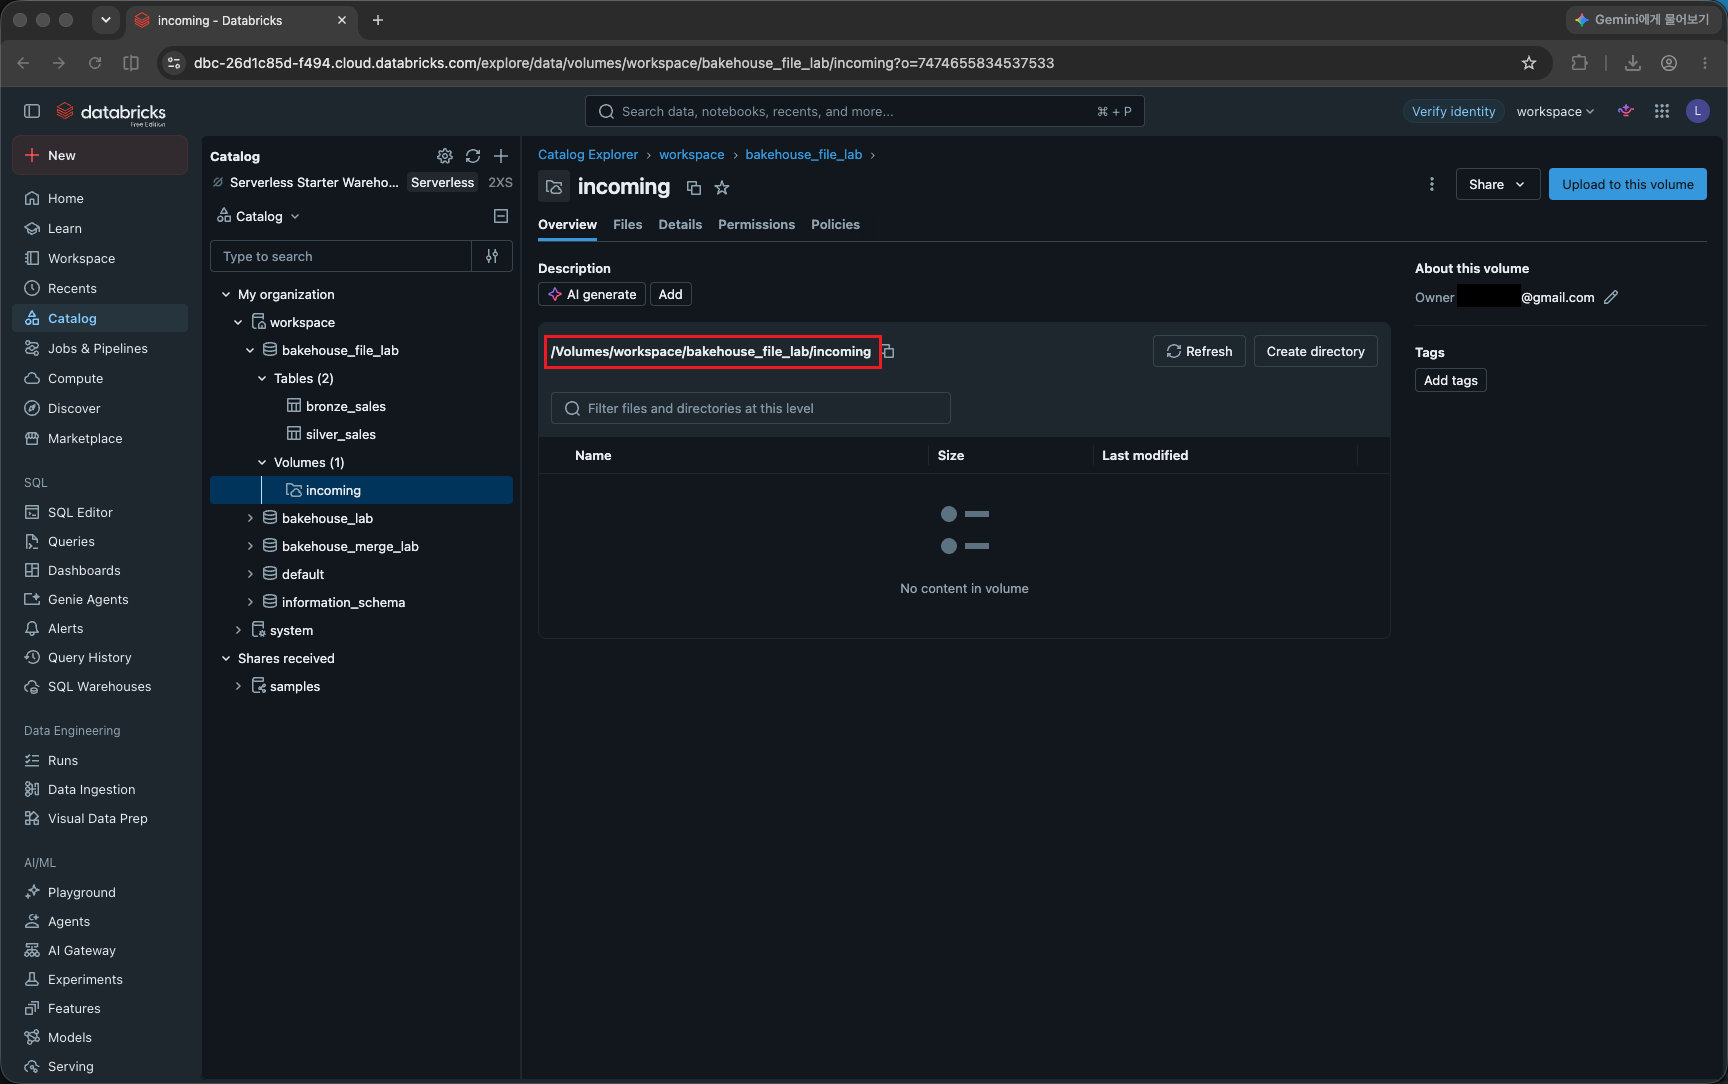Image resolution: width=1728 pixels, height=1084 pixels.
Task: Open the kebab menu beside Share
Action: coord(1432,184)
